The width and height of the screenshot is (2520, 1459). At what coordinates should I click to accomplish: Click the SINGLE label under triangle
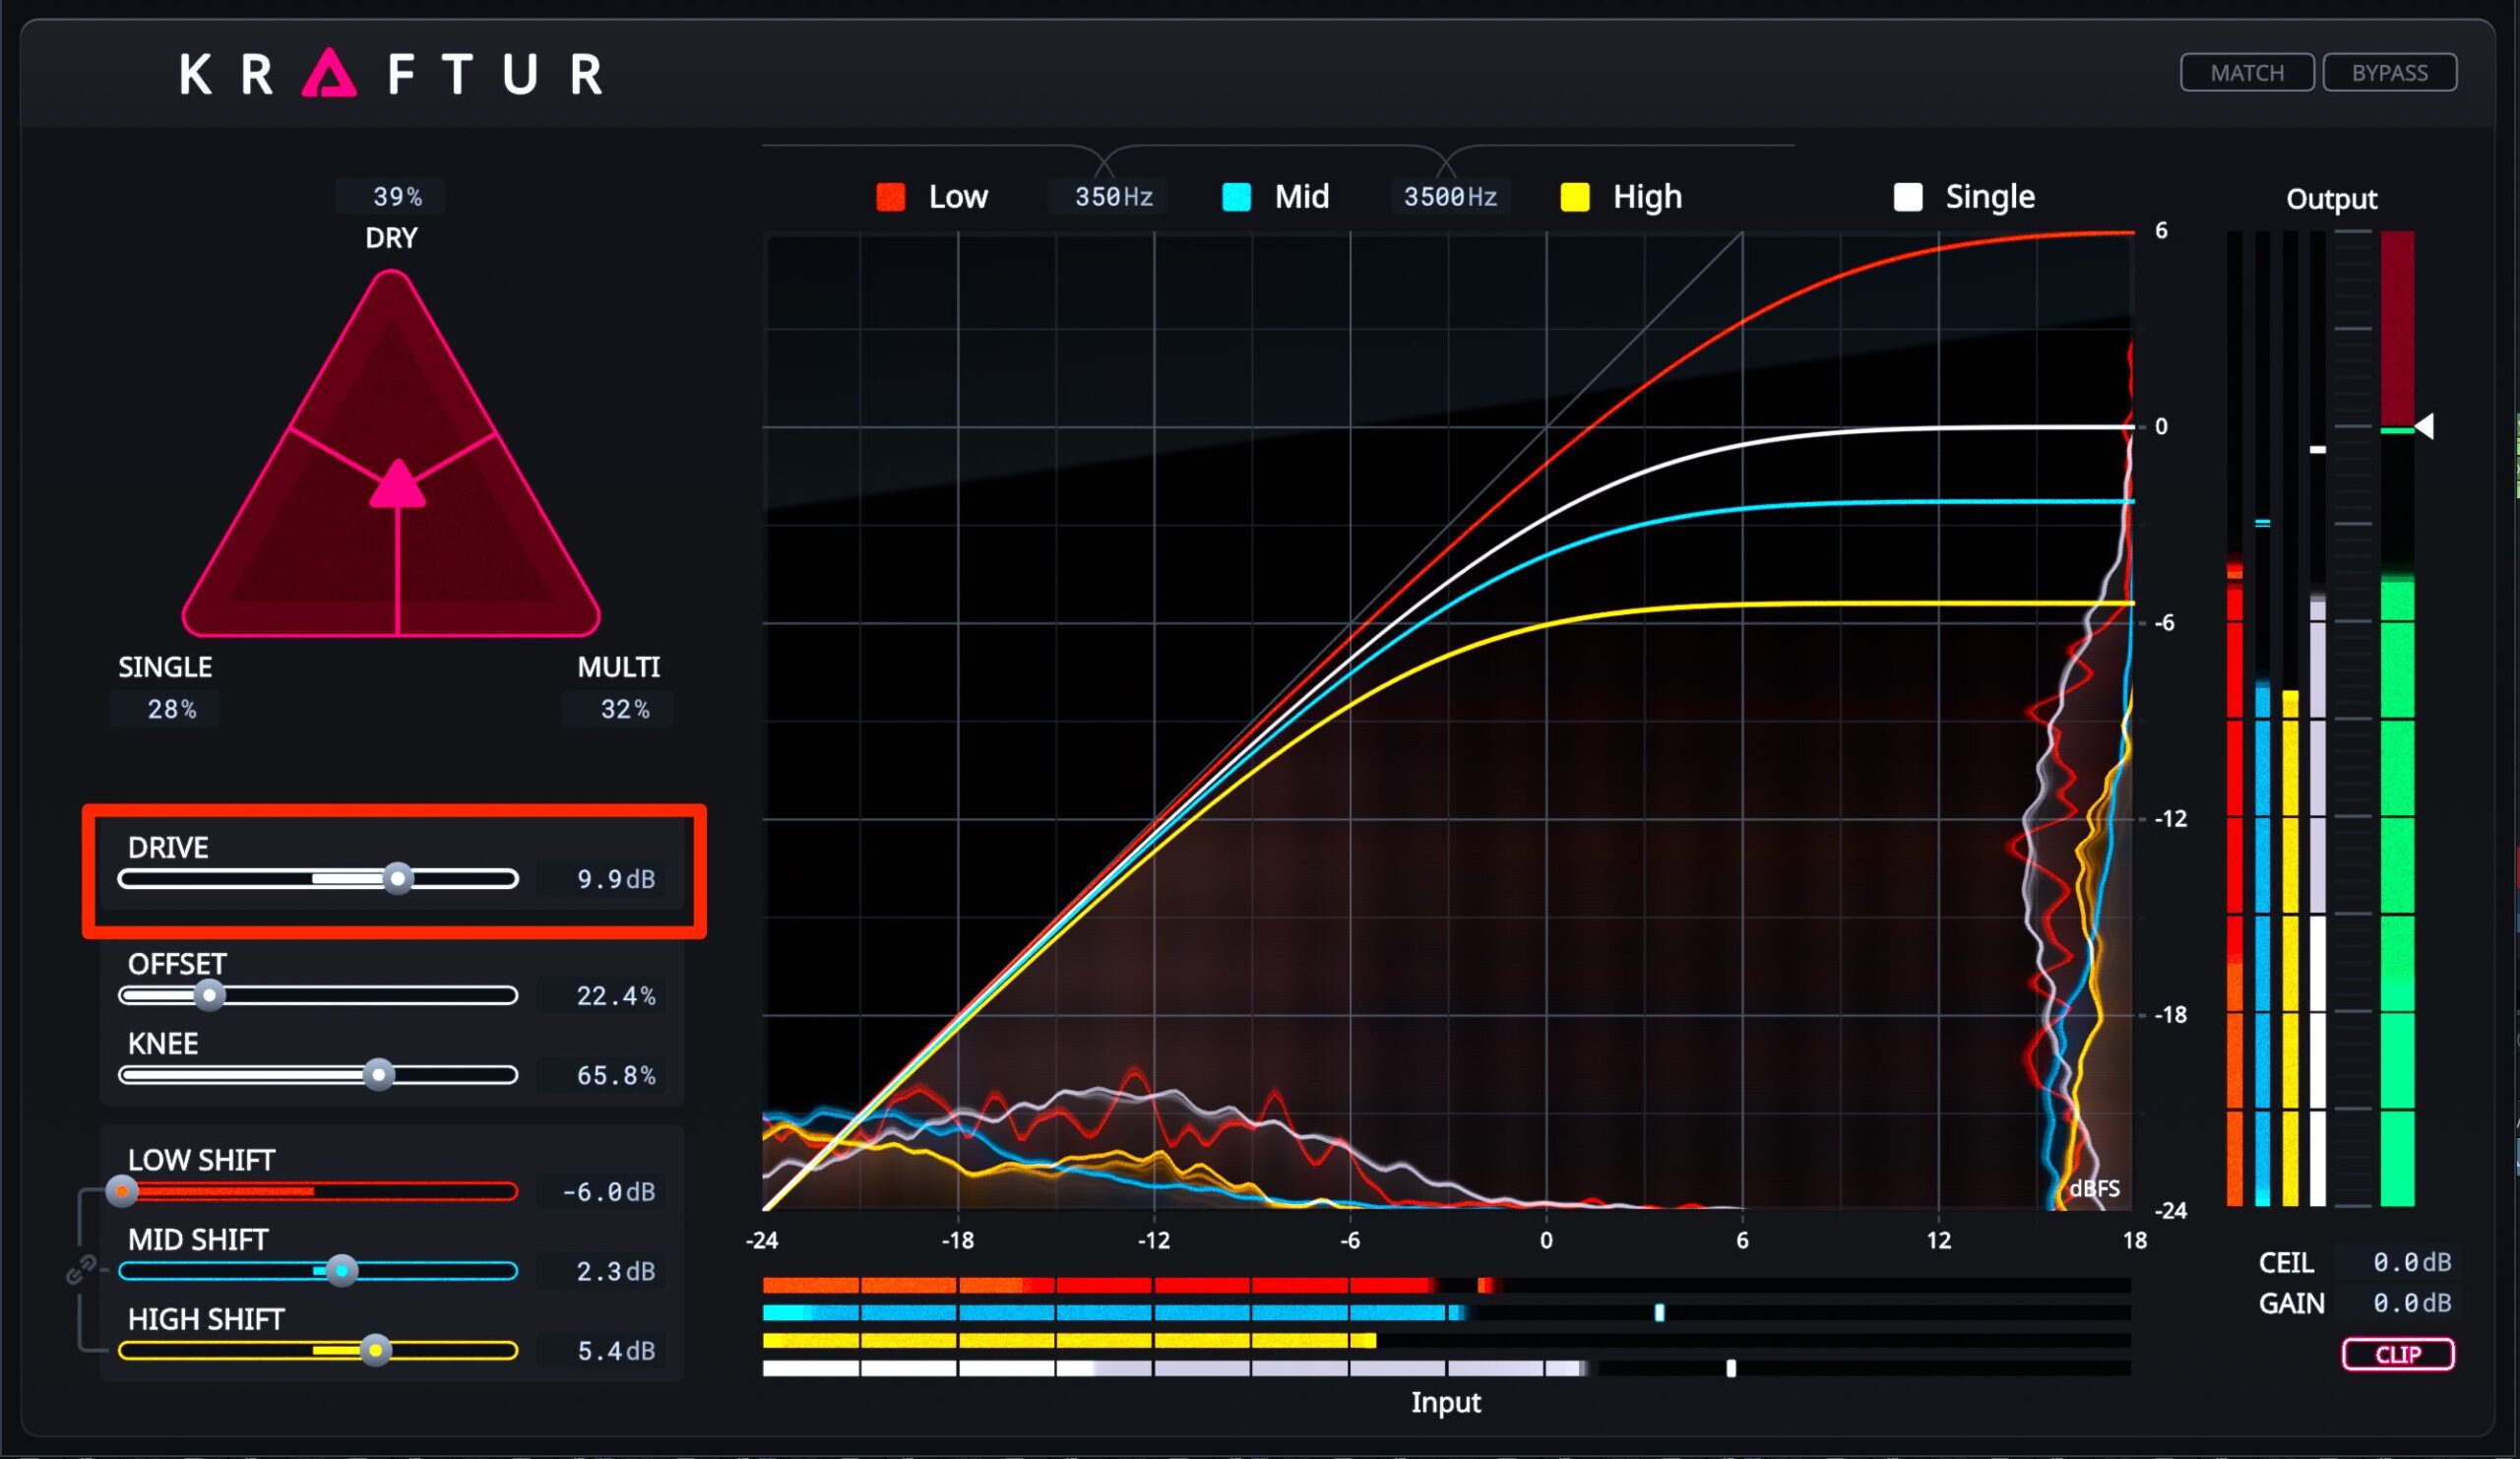(165, 667)
